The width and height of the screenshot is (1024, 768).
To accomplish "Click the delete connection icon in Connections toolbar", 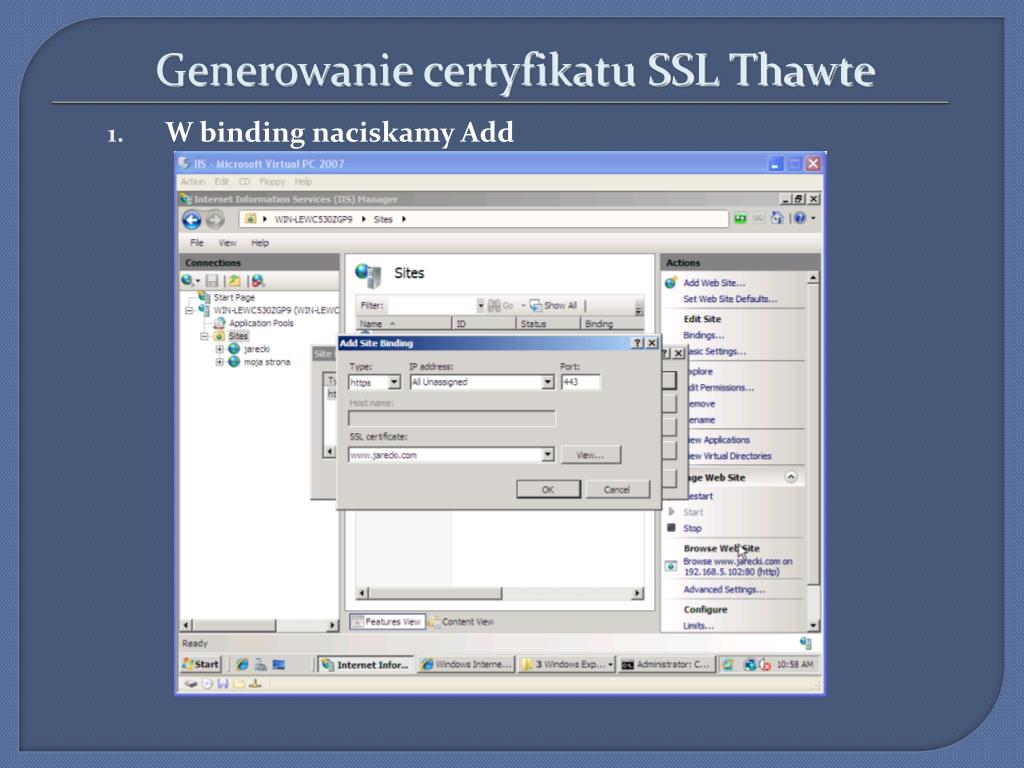I will (x=258, y=280).
